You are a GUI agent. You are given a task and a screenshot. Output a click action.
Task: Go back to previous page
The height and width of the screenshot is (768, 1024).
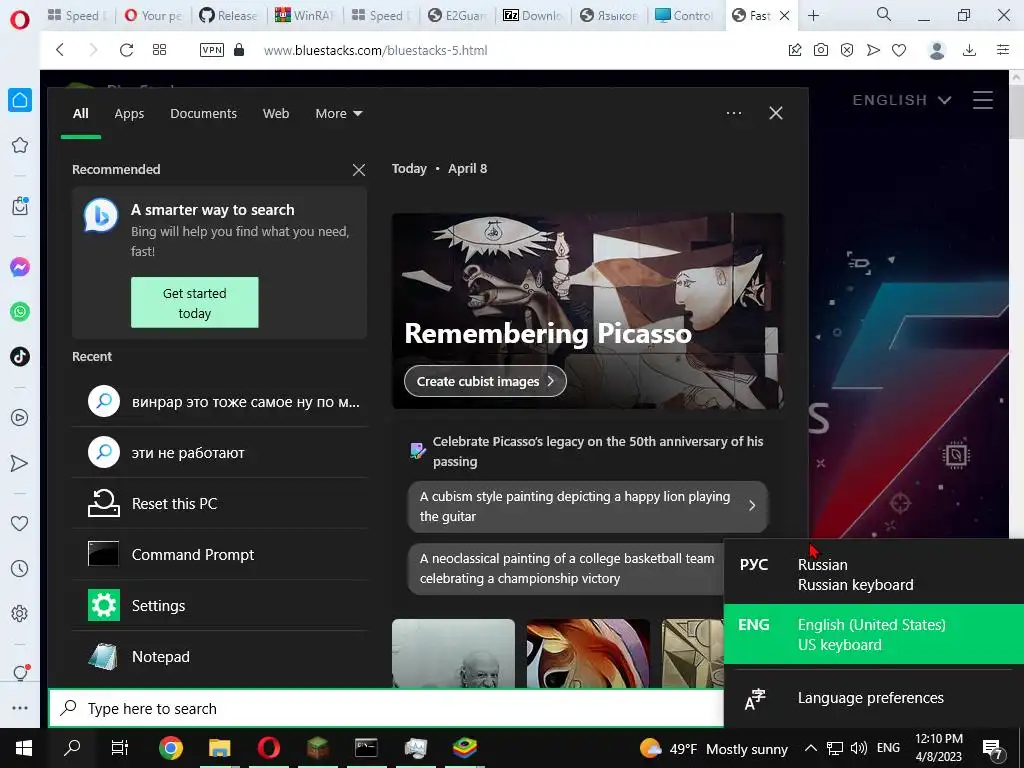tap(60, 50)
